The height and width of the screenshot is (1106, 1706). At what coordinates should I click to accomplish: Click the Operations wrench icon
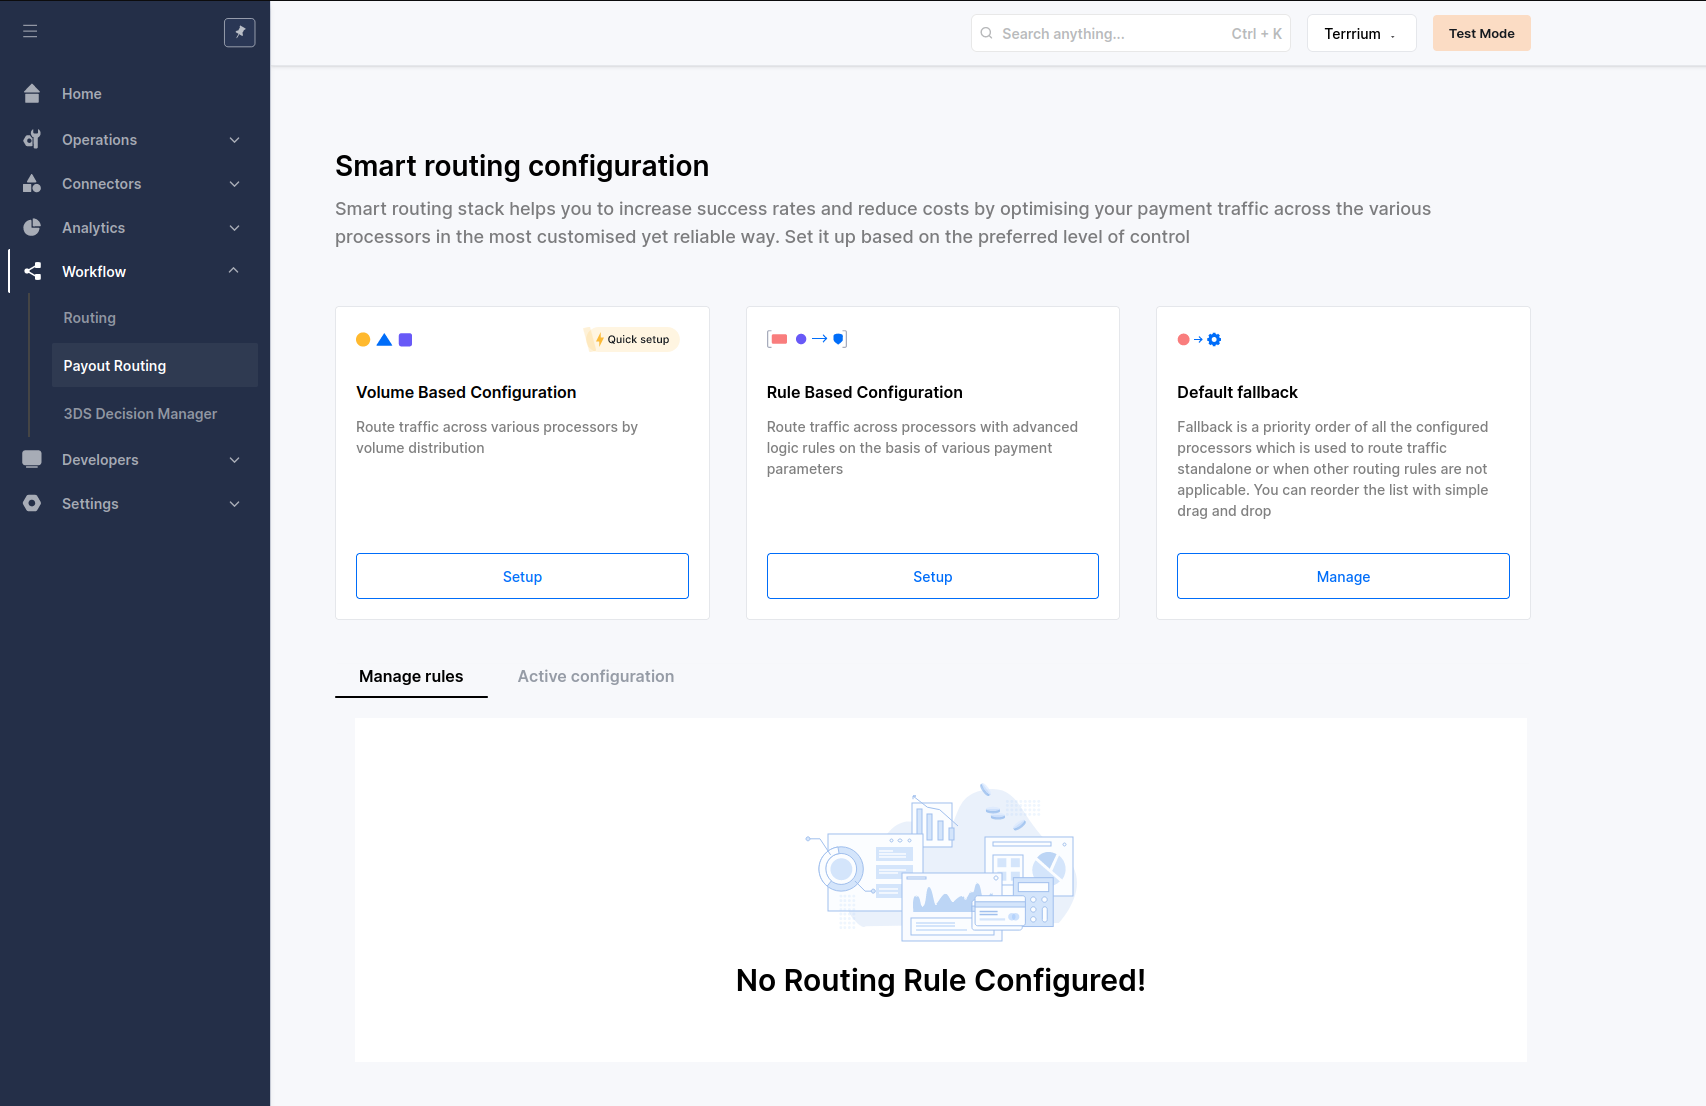[32, 140]
